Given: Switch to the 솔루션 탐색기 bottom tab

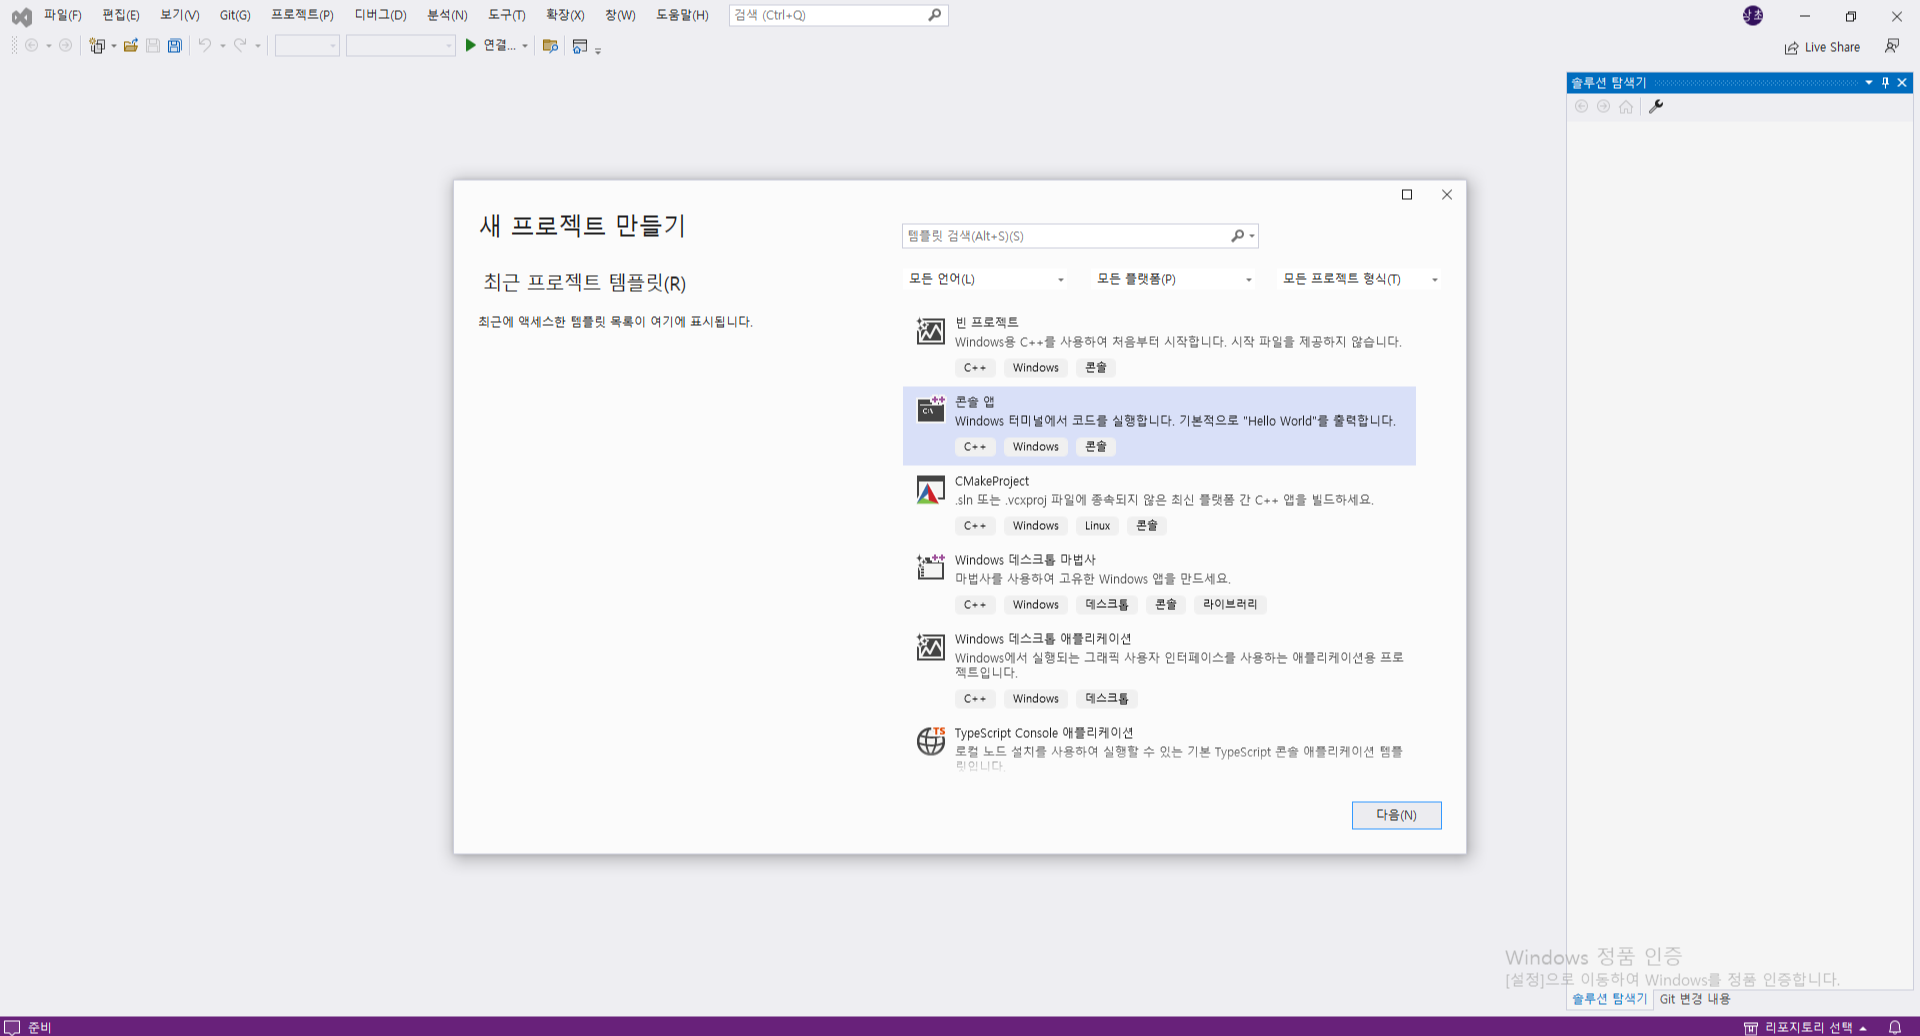Looking at the screenshot, I should (1609, 999).
